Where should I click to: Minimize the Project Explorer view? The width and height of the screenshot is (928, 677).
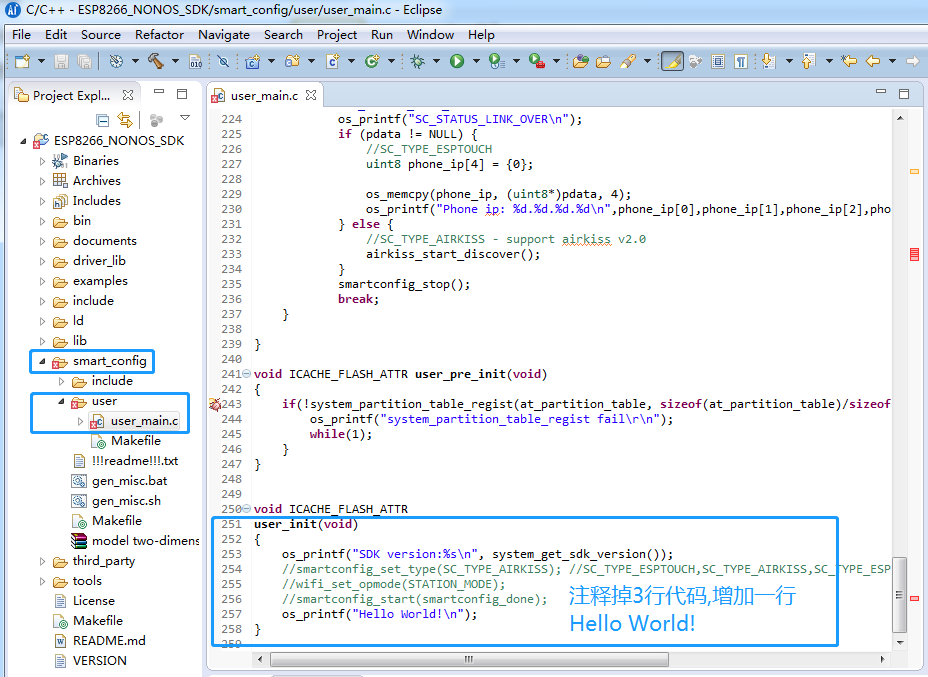click(159, 92)
